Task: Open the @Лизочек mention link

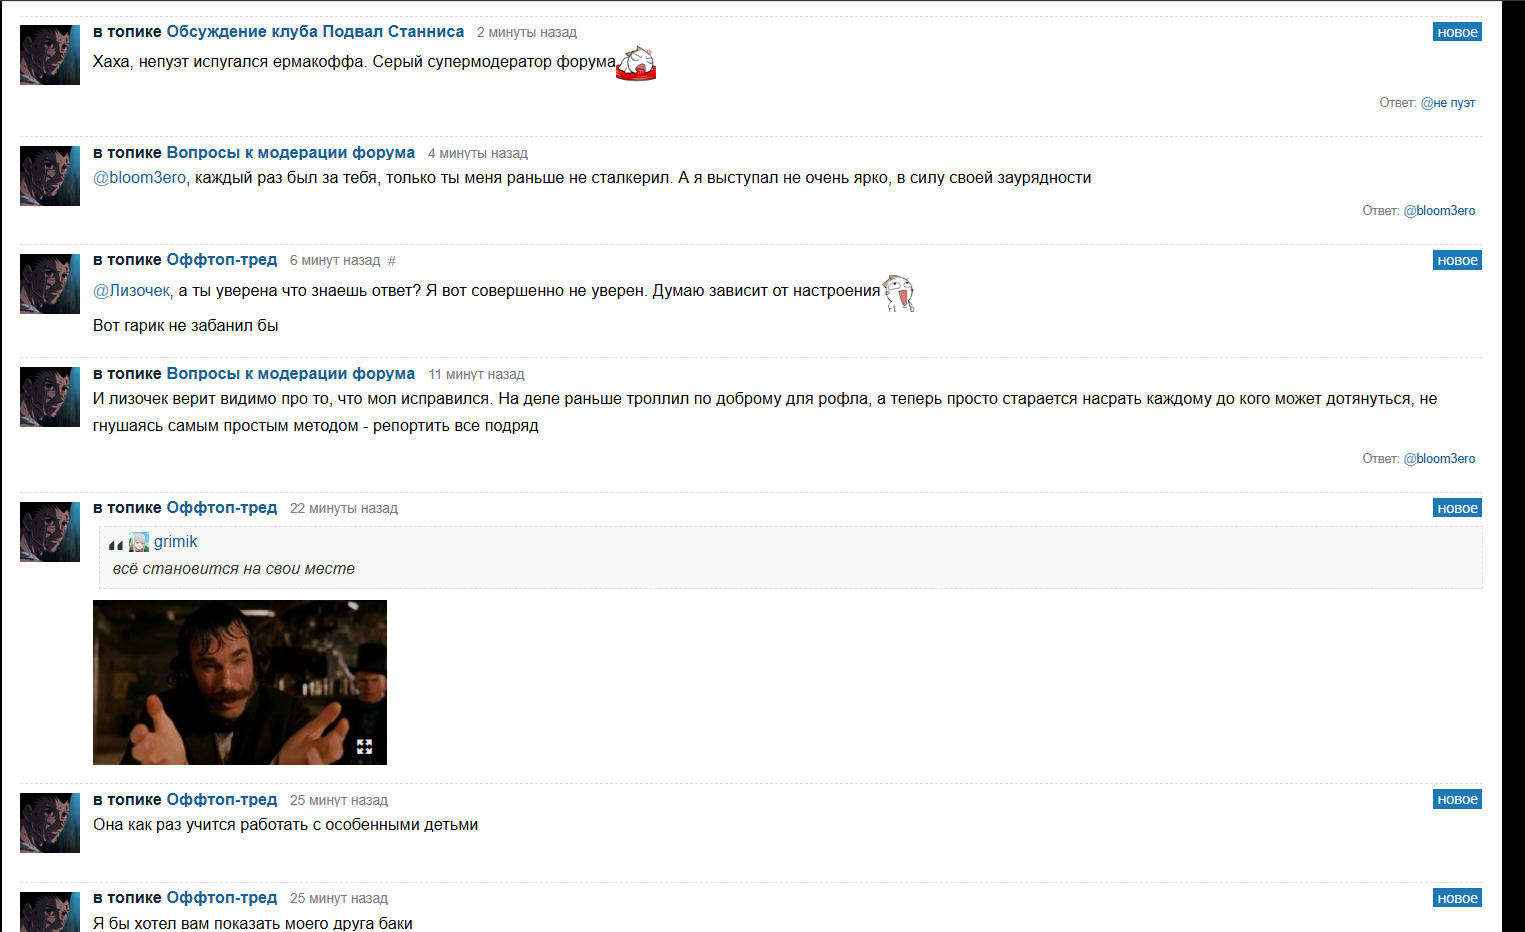Action: pyautogui.click(x=131, y=291)
